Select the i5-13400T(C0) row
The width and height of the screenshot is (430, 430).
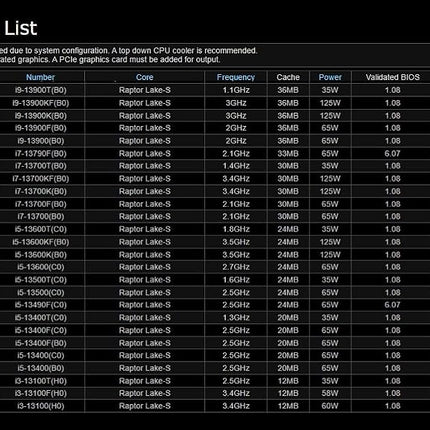(215, 318)
